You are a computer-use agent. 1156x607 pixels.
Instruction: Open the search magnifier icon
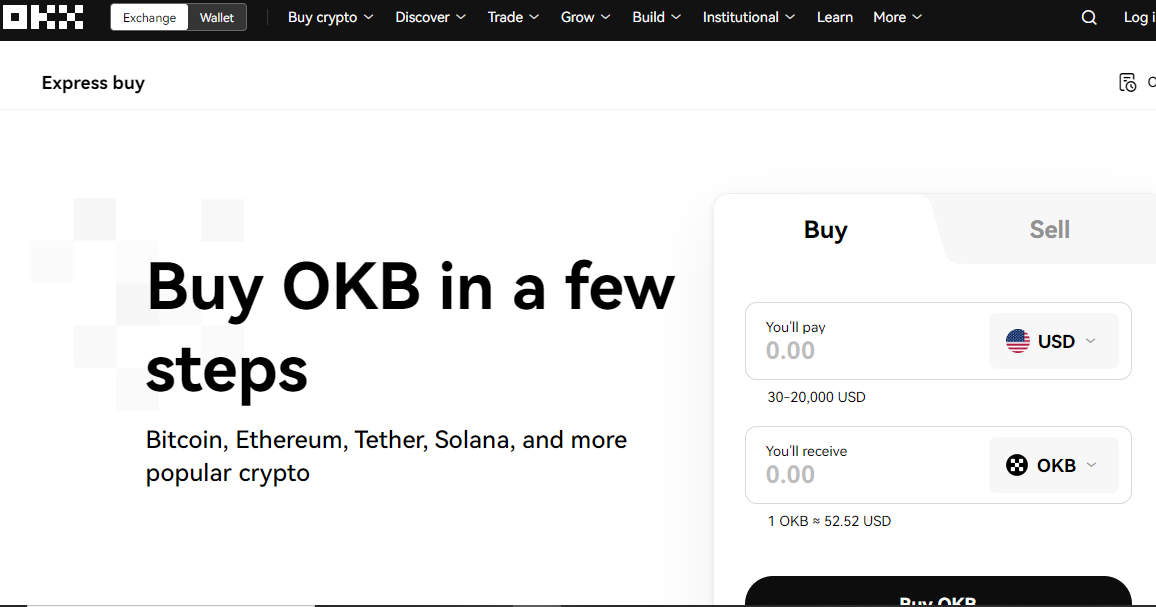click(x=1089, y=18)
